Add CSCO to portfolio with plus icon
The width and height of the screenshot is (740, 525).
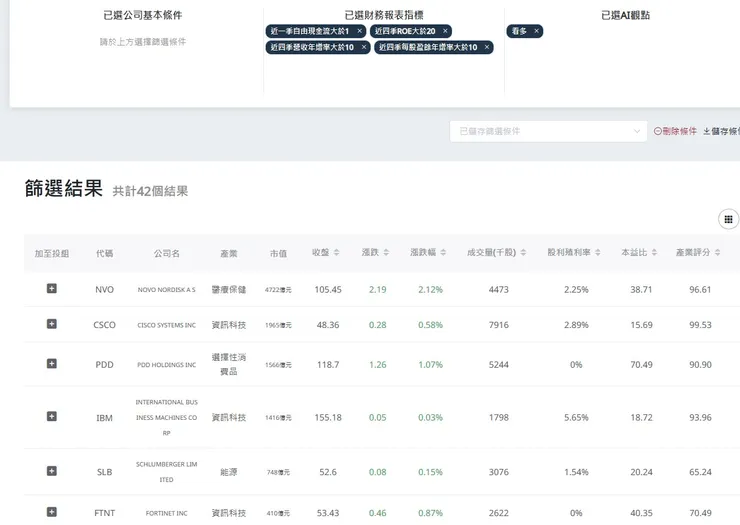pyautogui.click(x=52, y=324)
